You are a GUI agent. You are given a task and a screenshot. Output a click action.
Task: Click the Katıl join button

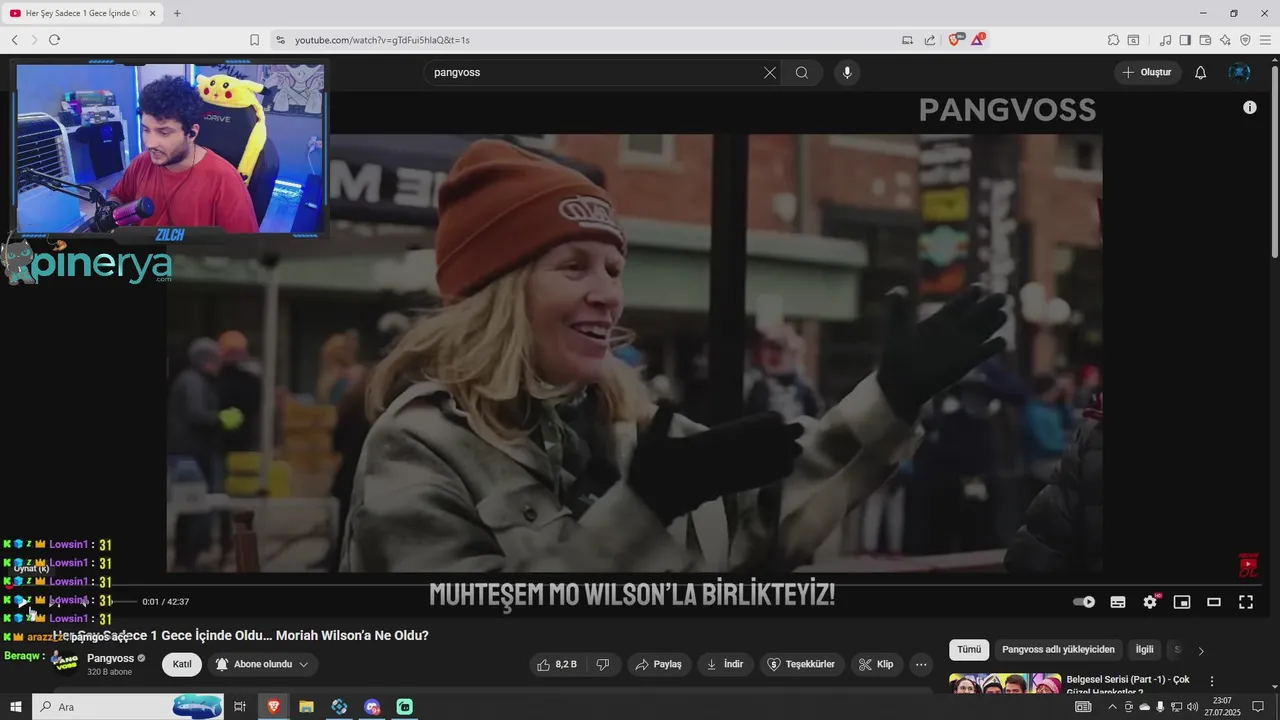coord(182,664)
